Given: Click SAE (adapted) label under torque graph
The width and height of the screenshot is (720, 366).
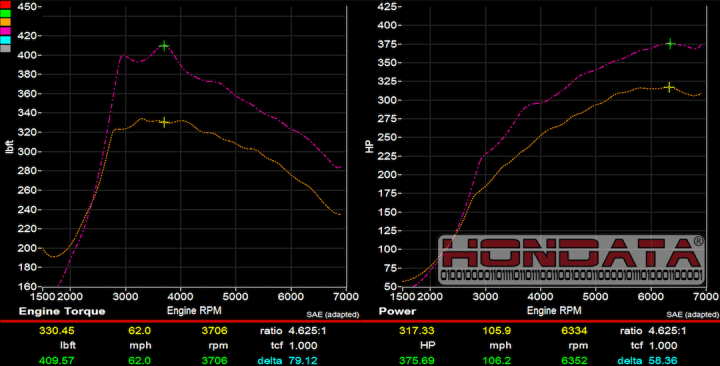Looking at the screenshot, I should (332, 315).
